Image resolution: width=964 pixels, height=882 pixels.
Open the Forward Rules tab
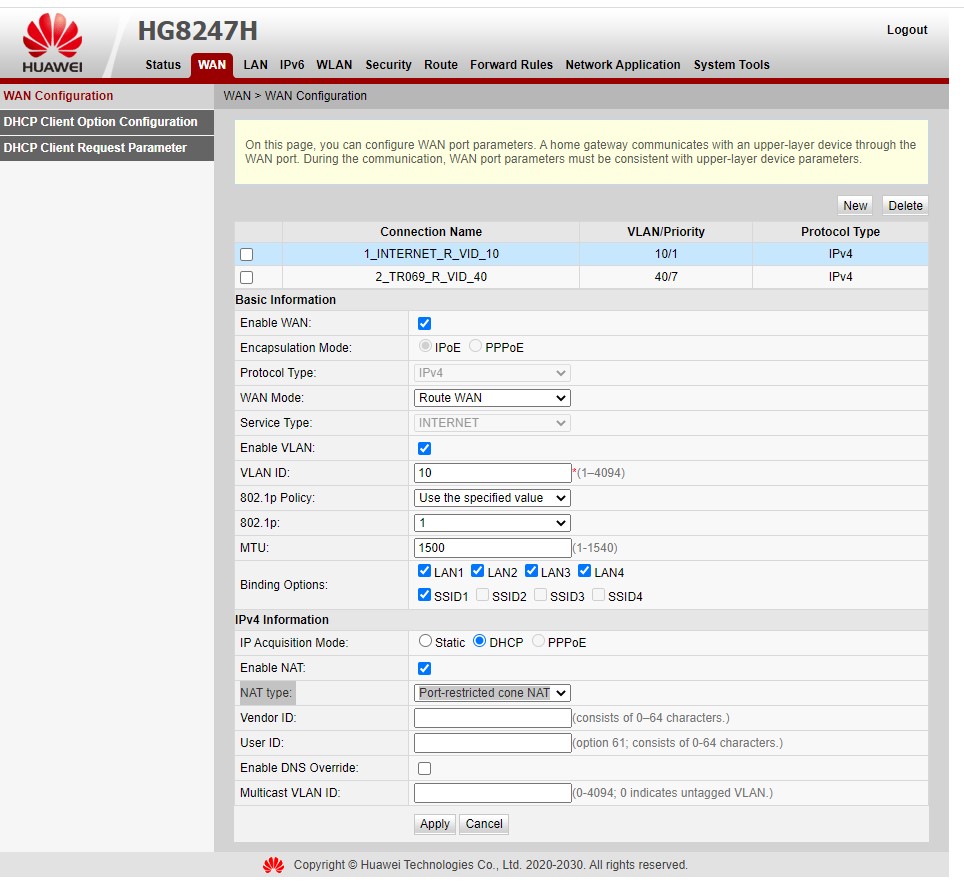(x=511, y=65)
